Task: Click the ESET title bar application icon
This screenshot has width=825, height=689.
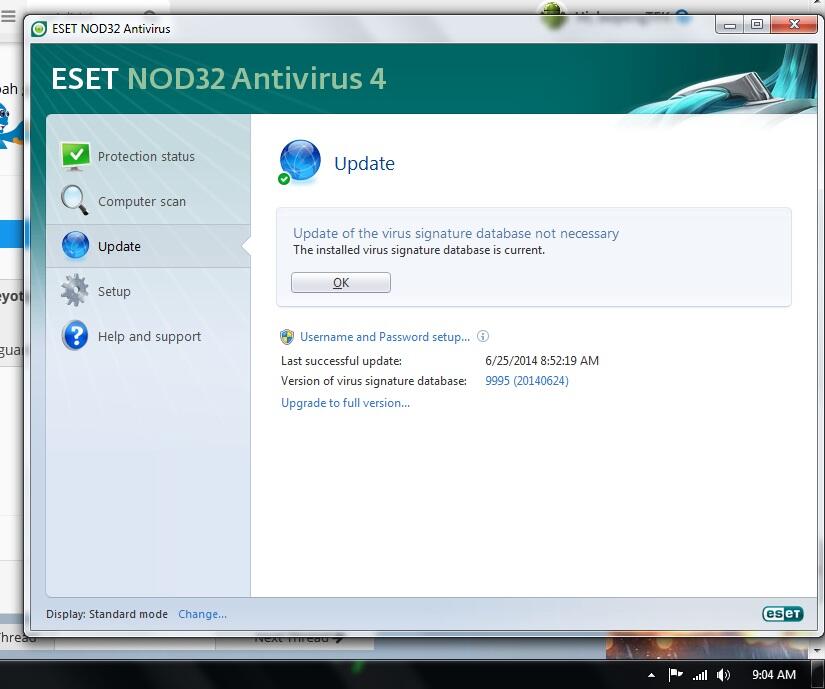Action: click(x=39, y=28)
